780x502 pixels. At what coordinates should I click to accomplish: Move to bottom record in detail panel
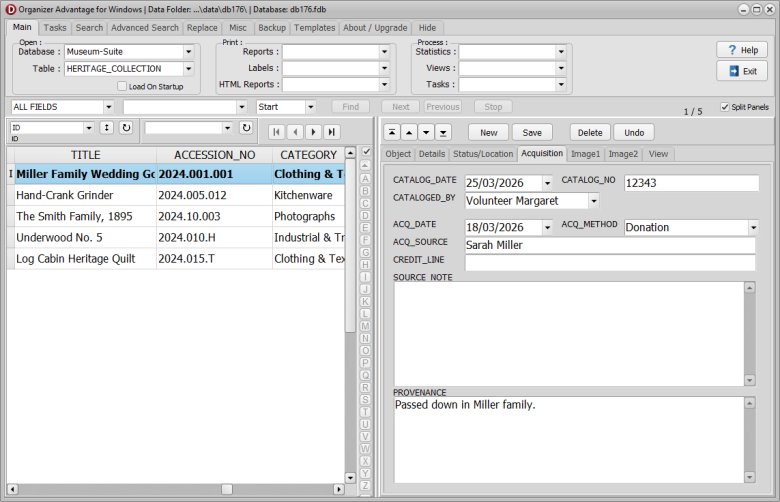click(443, 132)
